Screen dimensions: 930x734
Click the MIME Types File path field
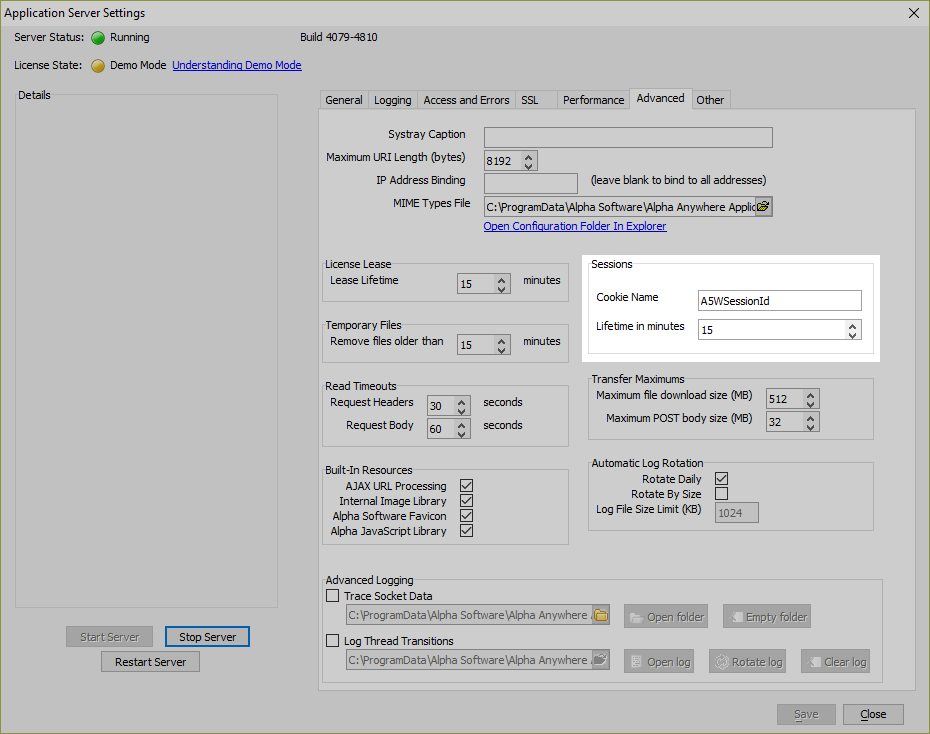point(620,207)
